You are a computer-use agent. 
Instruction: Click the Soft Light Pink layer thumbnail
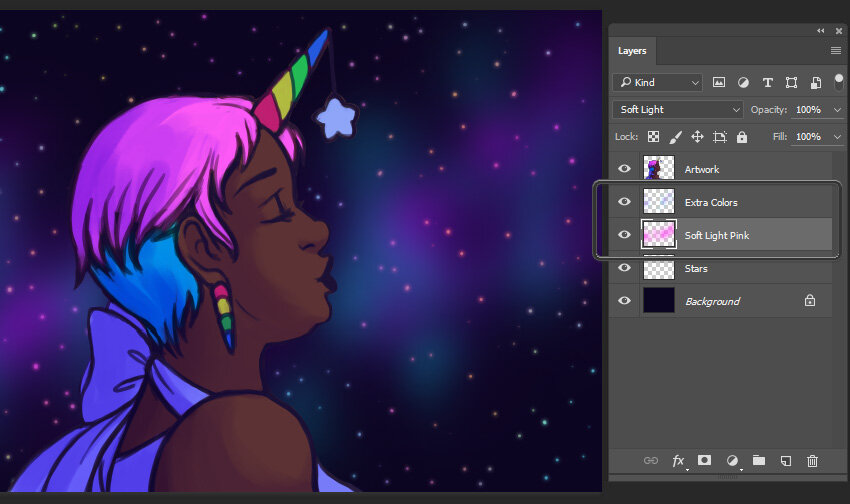[x=659, y=234]
